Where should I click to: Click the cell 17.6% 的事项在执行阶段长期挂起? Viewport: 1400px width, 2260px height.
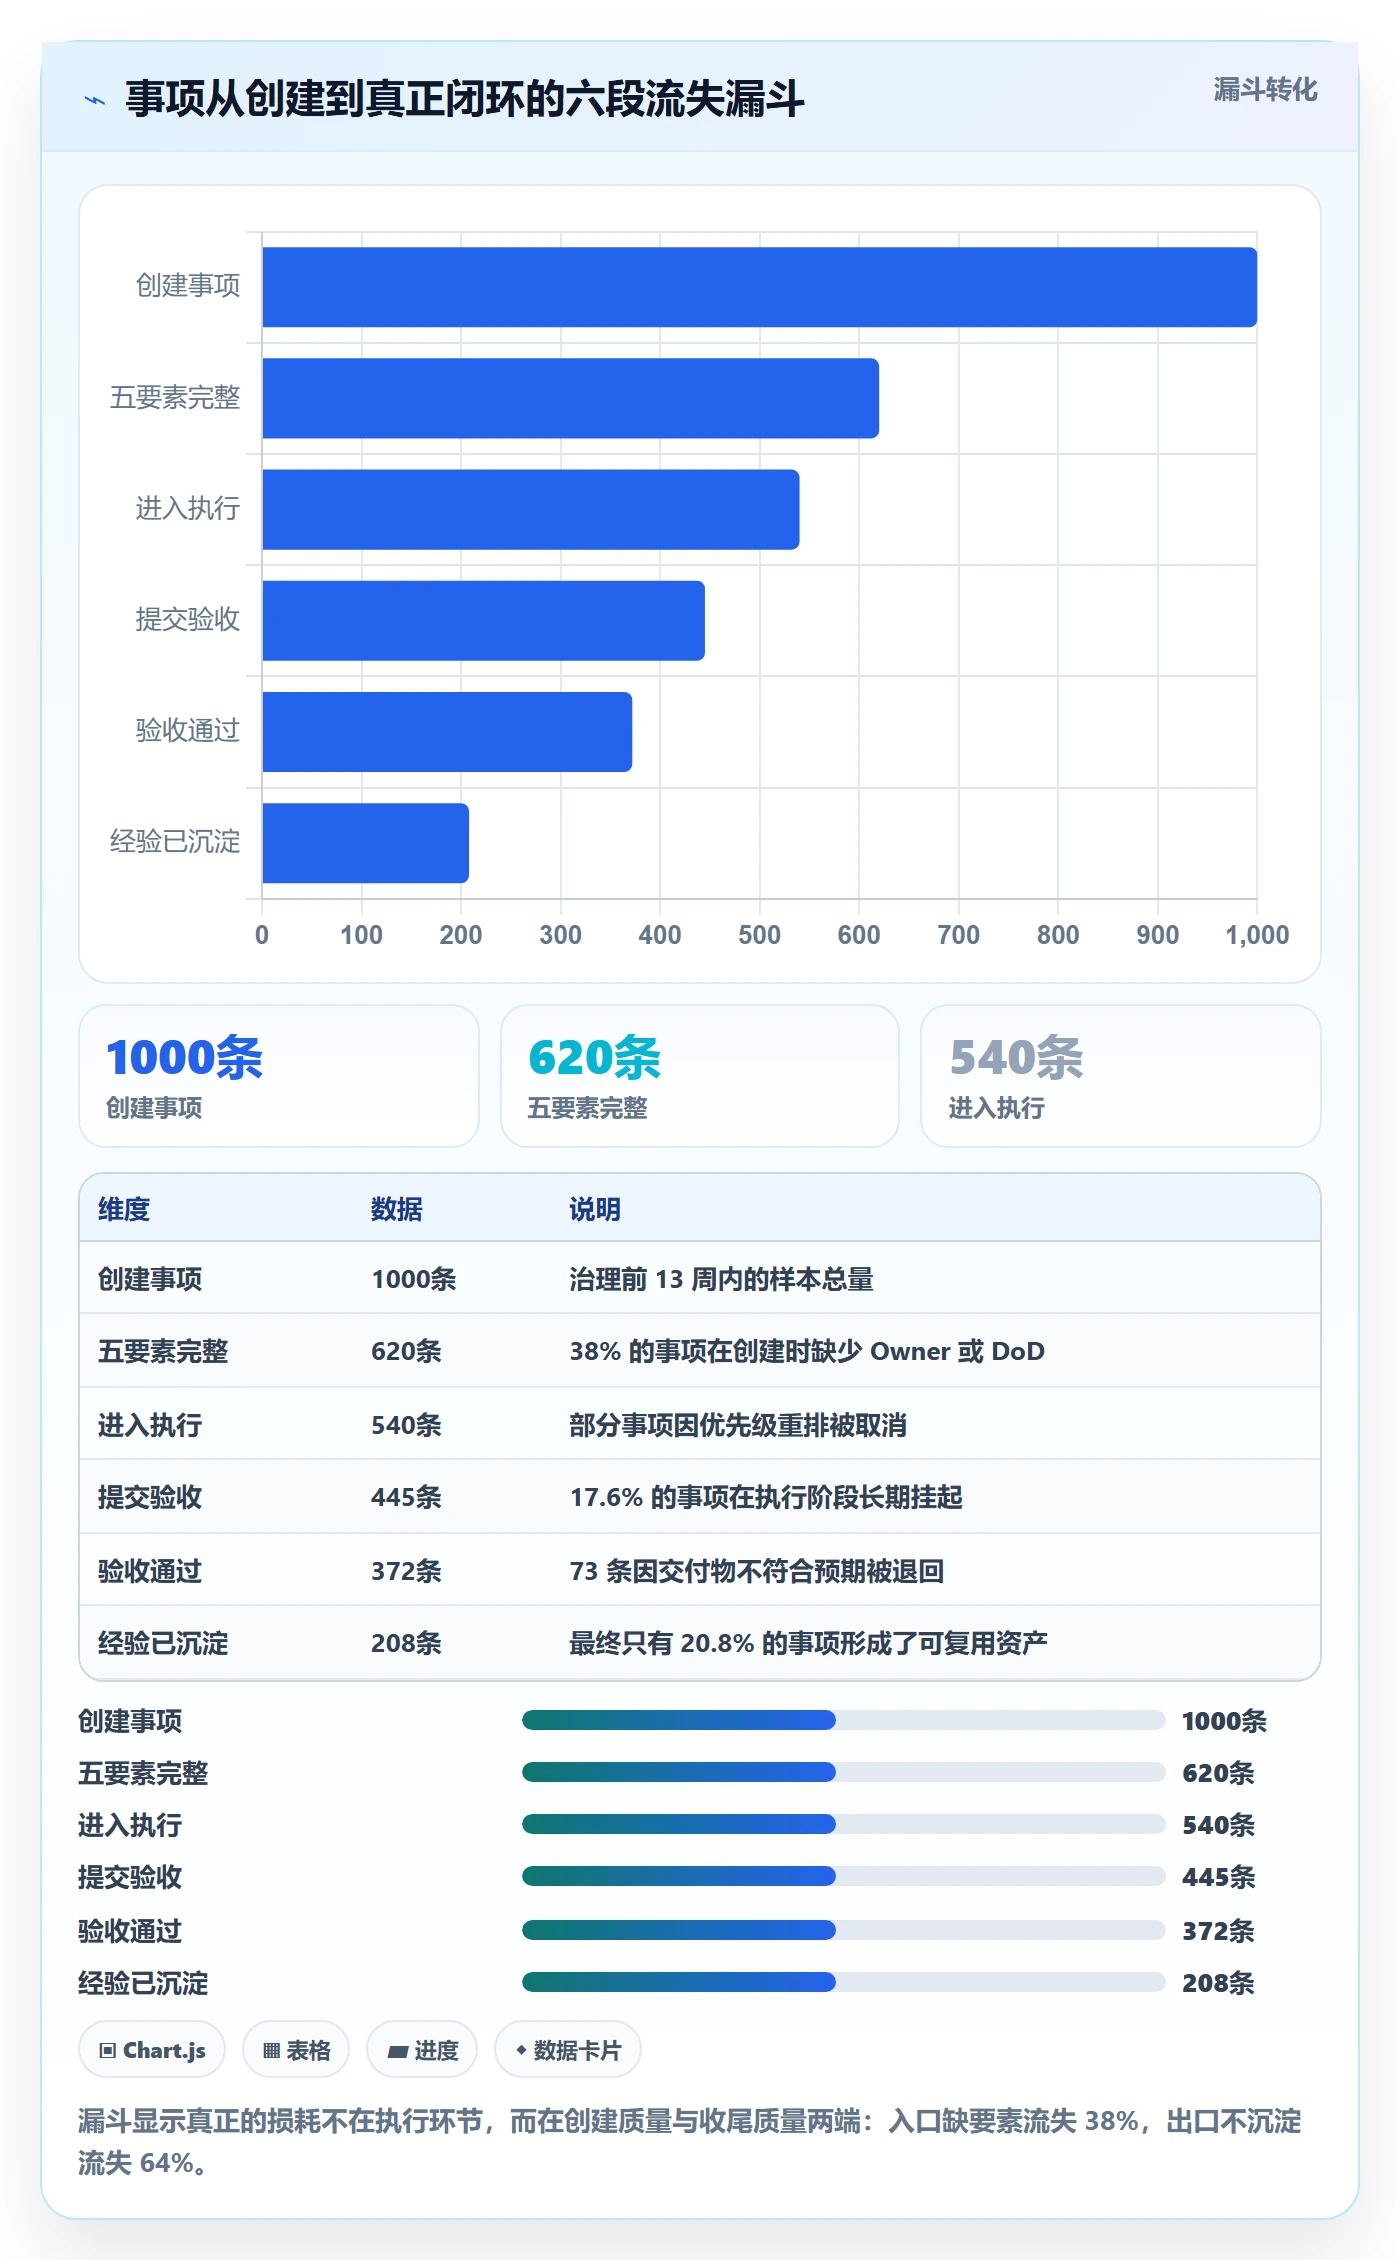coord(766,1497)
